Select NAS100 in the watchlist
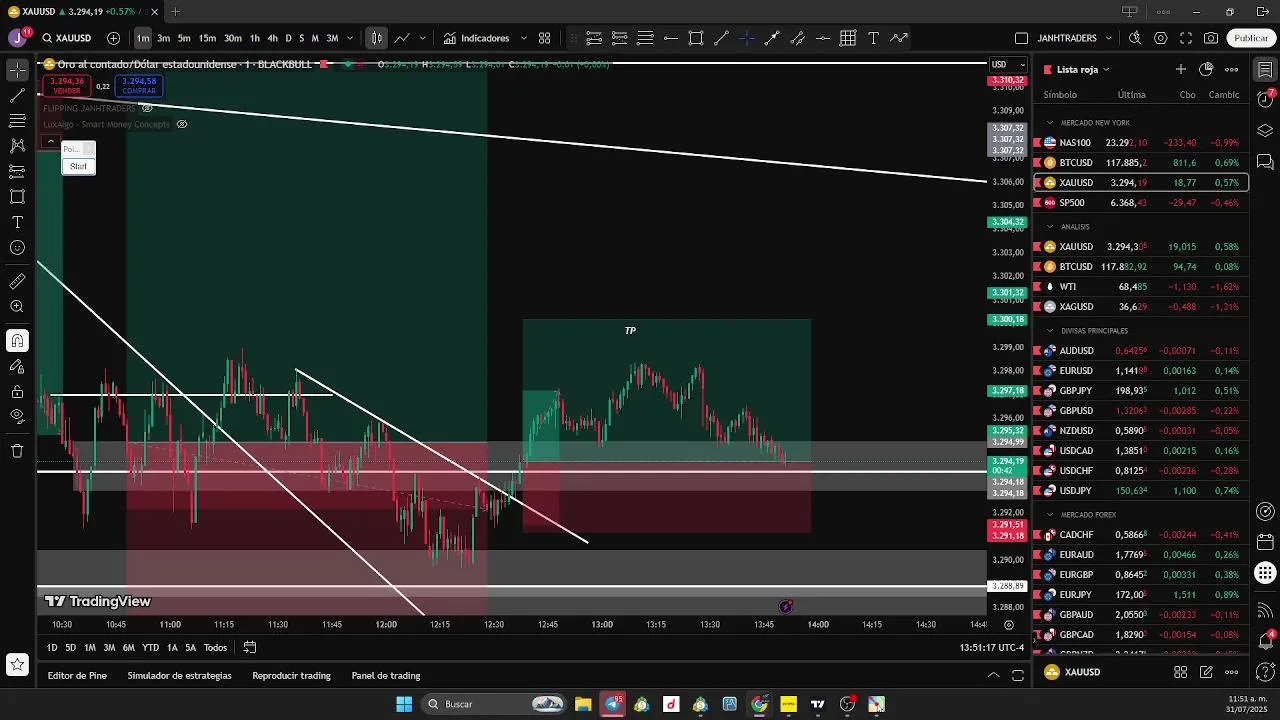 coord(1140,143)
